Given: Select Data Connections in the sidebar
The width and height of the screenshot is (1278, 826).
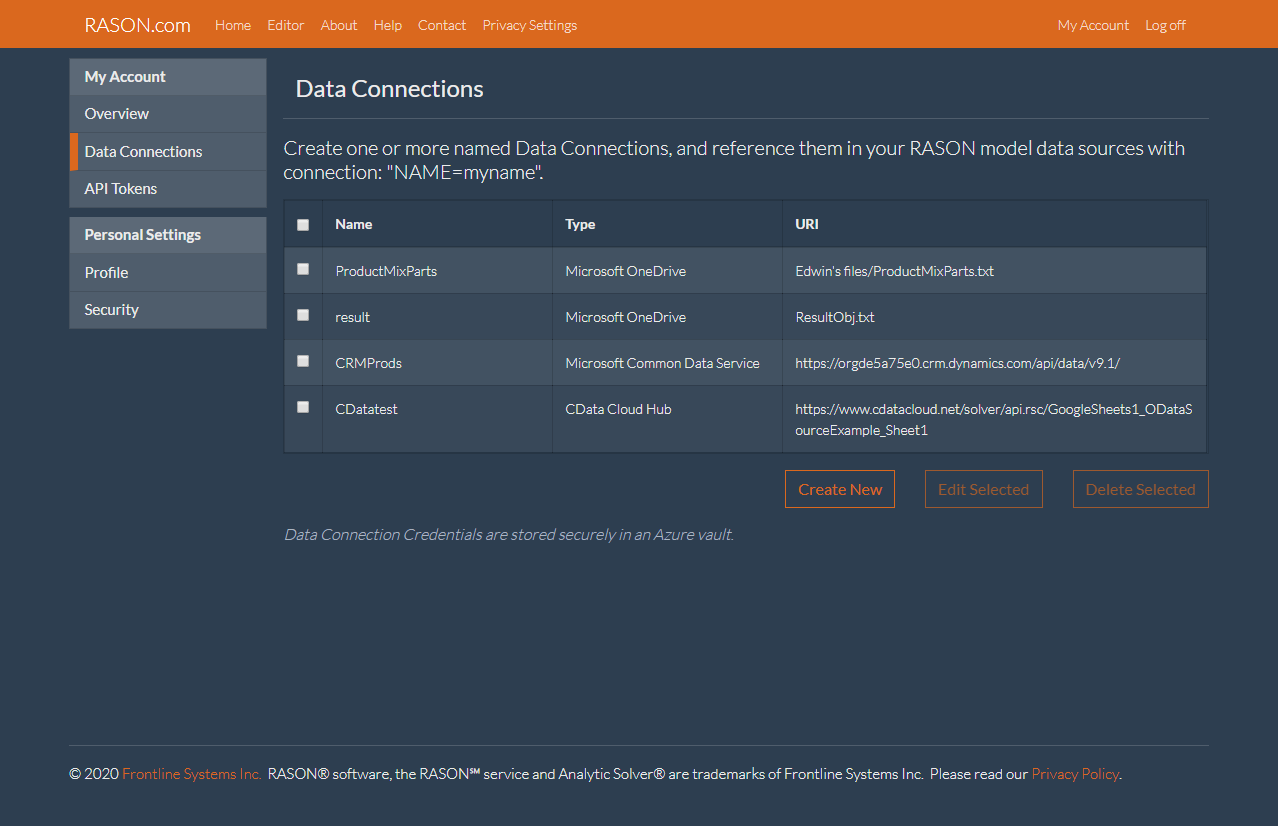Looking at the screenshot, I should click(144, 152).
